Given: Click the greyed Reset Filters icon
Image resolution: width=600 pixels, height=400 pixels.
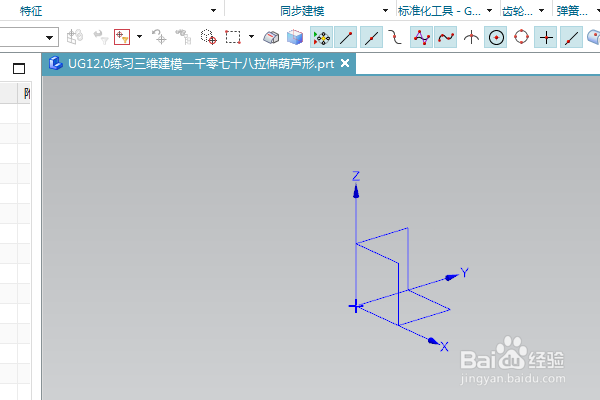Looking at the screenshot, I should tap(101, 37).
